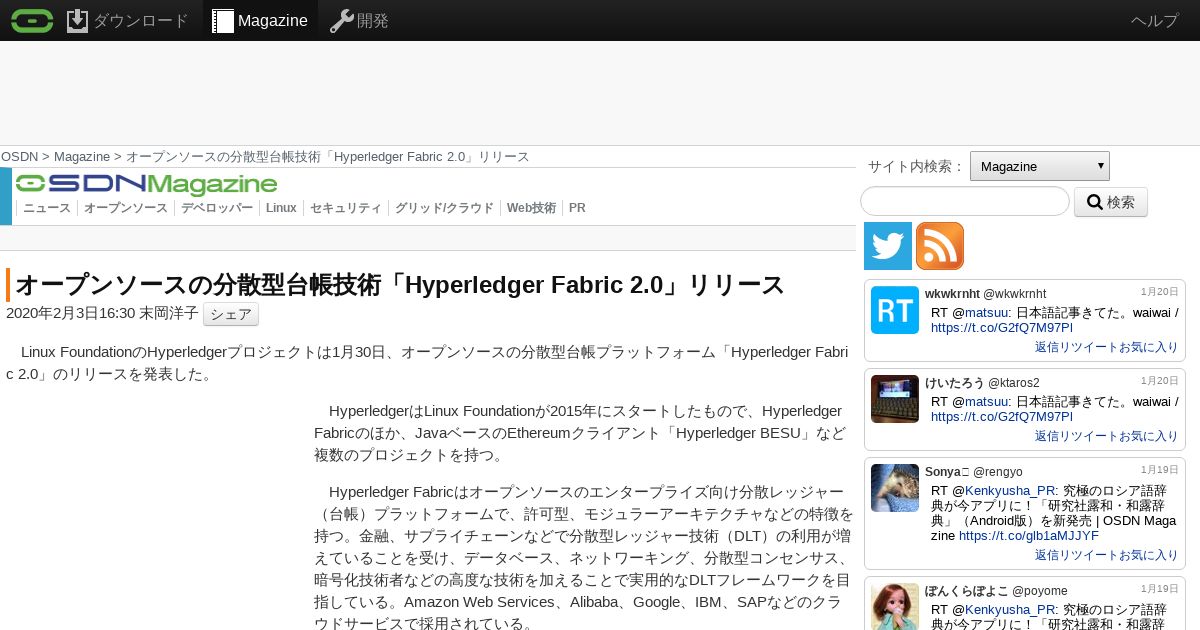This screenshot has height=630, width=1200.
Task: Select the PR category tab
Action: tap(577, 208)
